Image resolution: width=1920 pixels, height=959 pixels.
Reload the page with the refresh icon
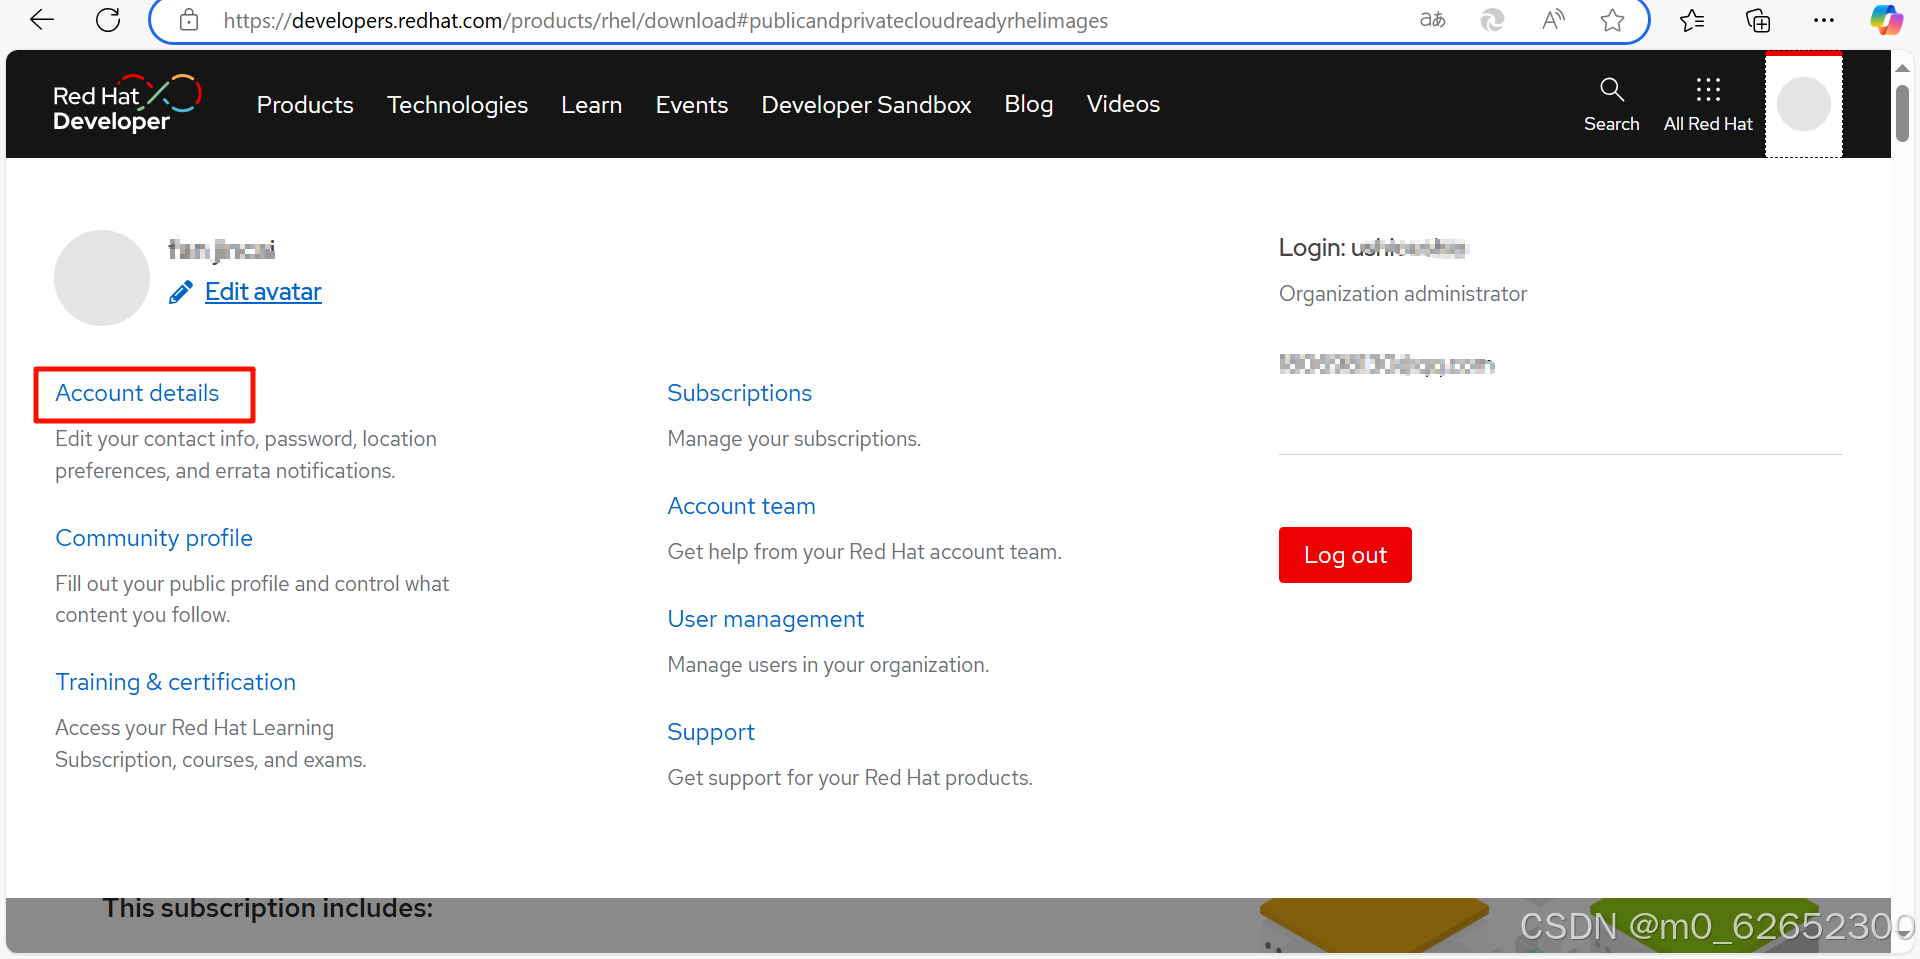tap(108, 20)
